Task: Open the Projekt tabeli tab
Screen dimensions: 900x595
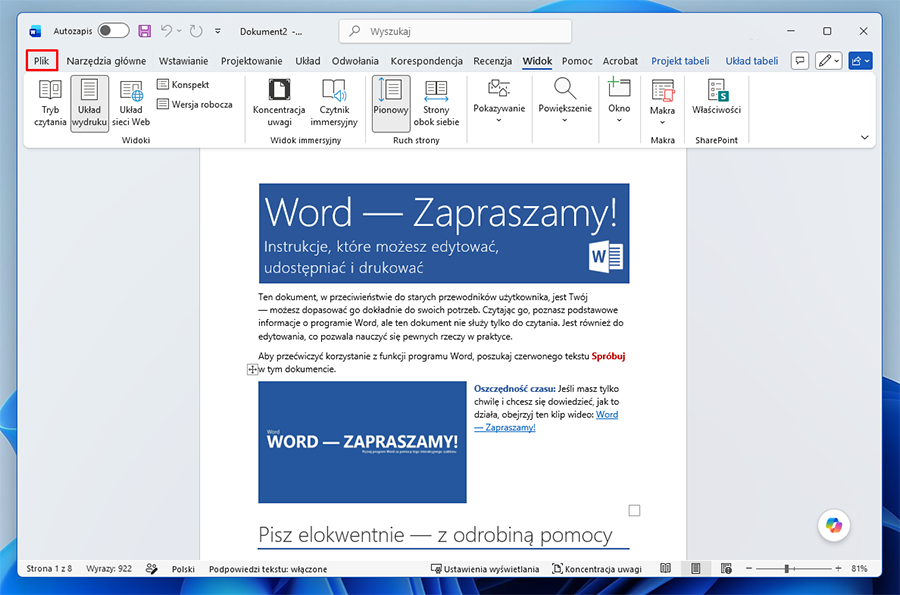Action: tap(680, 61)
